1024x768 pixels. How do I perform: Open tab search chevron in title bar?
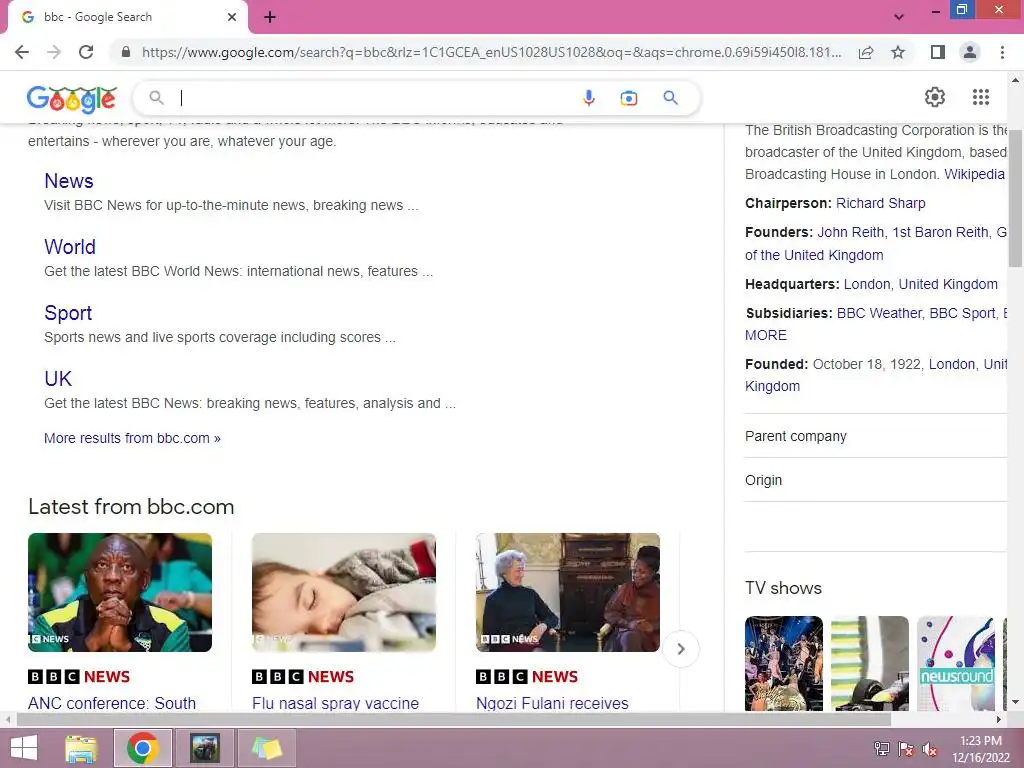[x=899, y=17]
